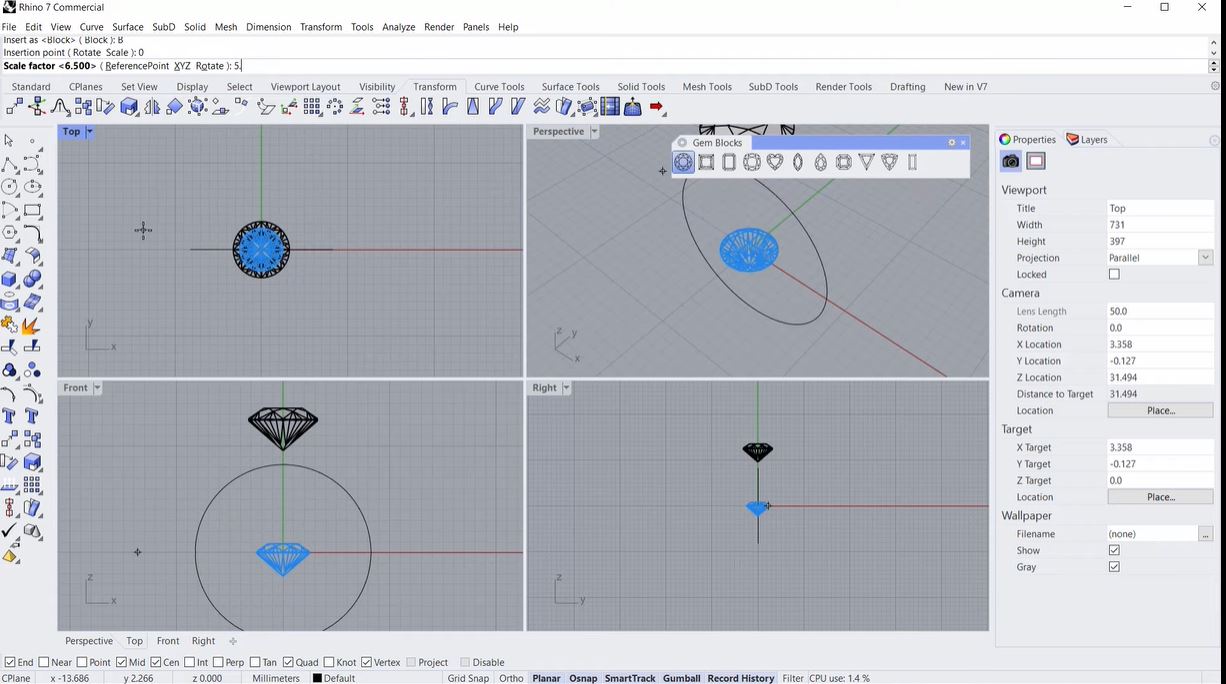Choose the marquise gem block
The image size is (1226, 684).
click(797, 162)
